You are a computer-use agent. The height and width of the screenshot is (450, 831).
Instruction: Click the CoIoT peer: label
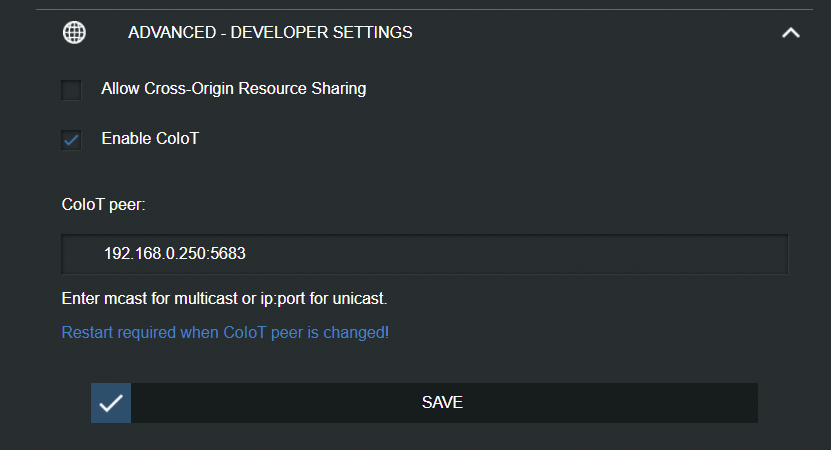coord(103,205)
